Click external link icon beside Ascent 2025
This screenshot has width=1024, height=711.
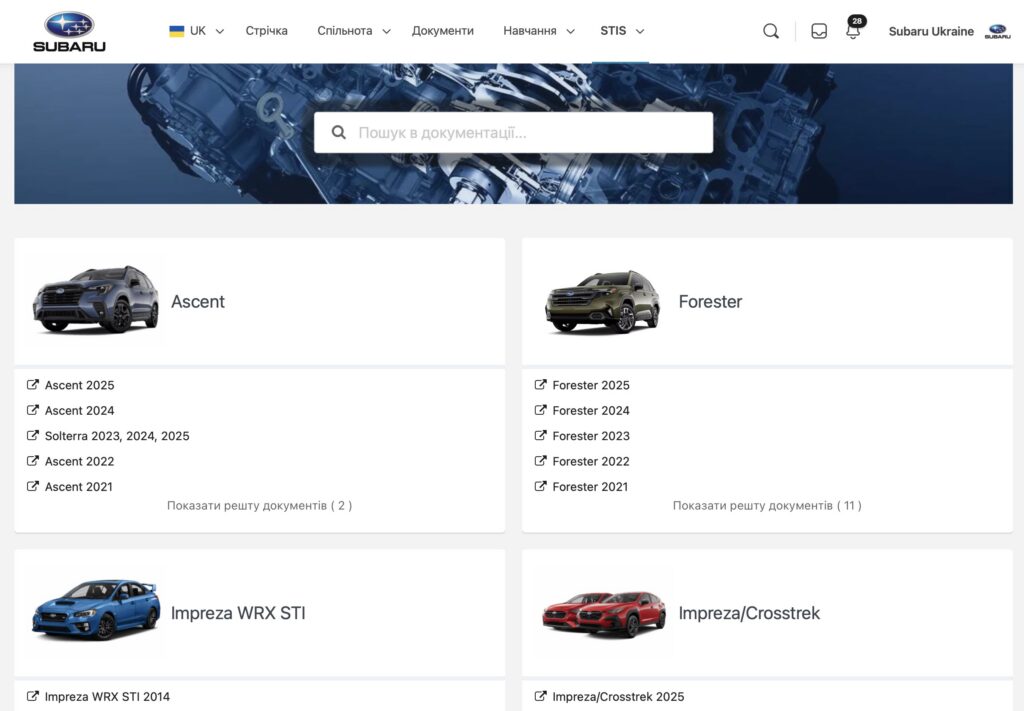coord(33,385)
